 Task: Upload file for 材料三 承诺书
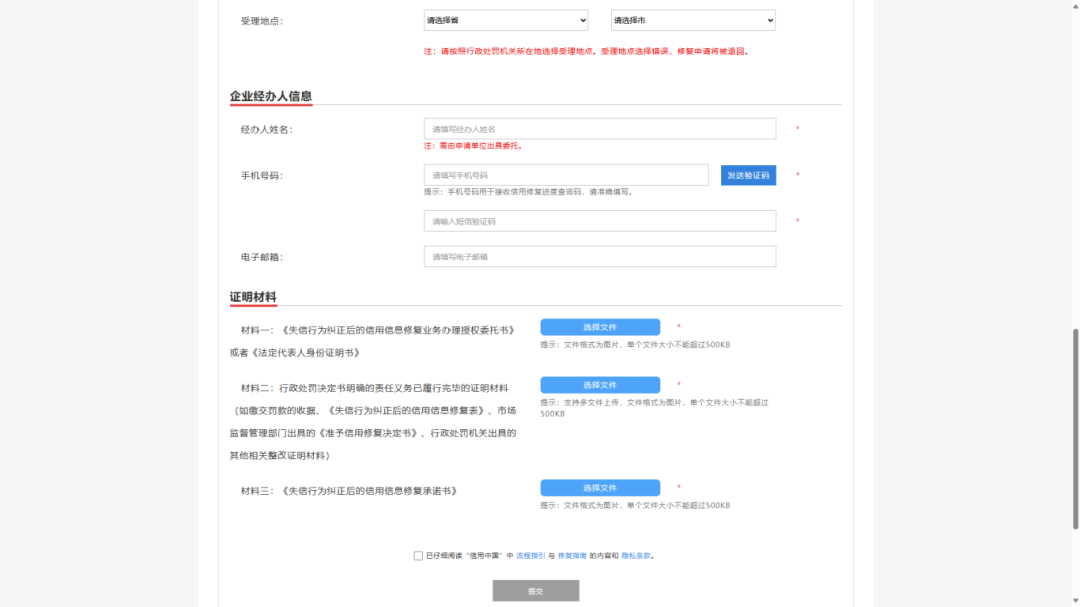click(600, 488)
